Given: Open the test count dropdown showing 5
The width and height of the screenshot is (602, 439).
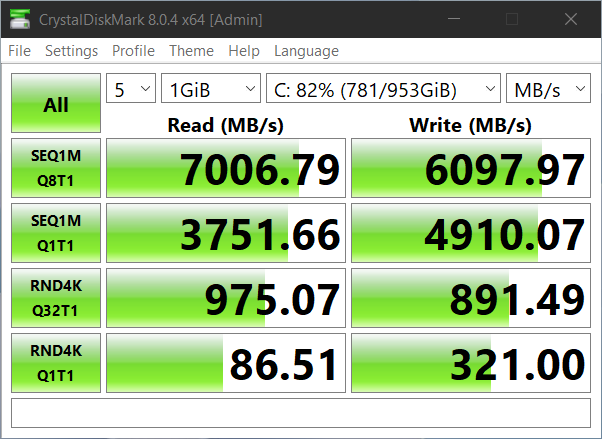Looking at the screenshot, I should [x=131, y=88].
